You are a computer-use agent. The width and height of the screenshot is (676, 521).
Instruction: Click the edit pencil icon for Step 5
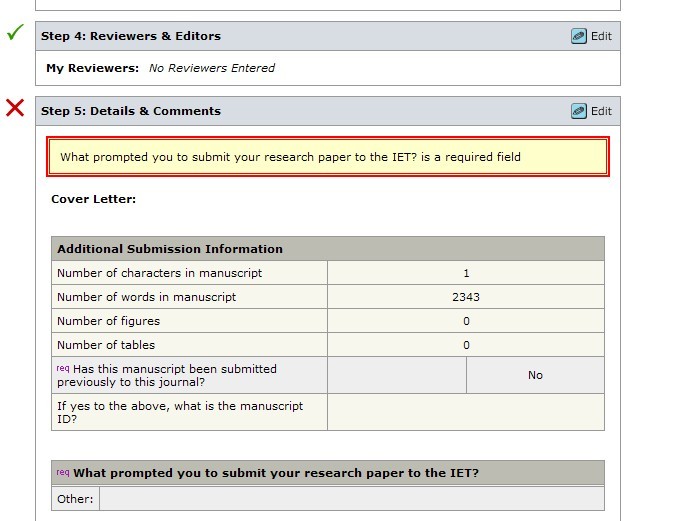[x=579, y=111]
